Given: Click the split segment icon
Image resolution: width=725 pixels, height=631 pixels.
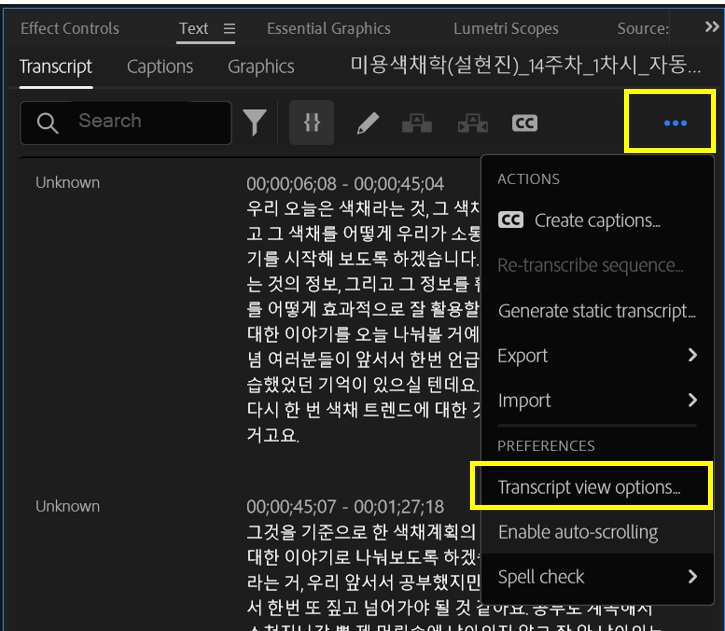Looking at the screenshot, I should tap(473, 123).
